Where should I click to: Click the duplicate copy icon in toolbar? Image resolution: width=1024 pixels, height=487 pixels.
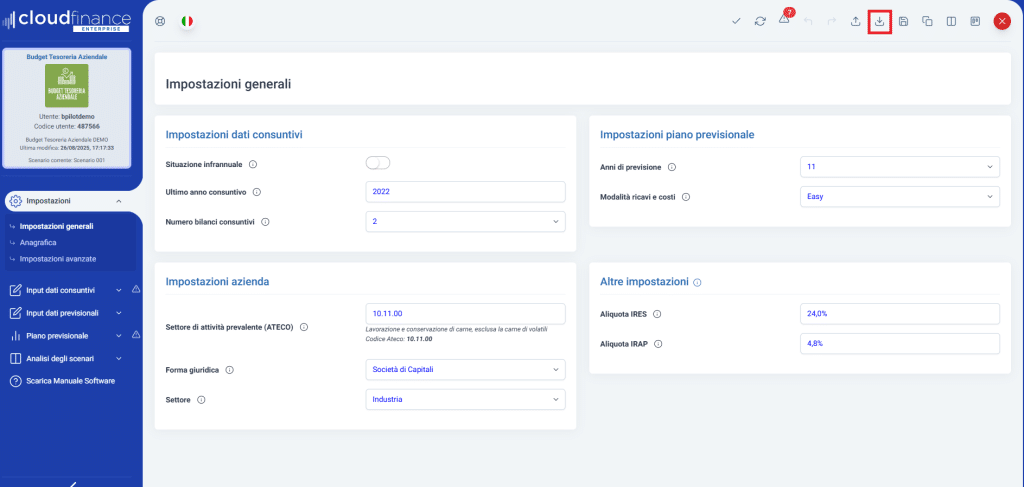click(927, 22)
